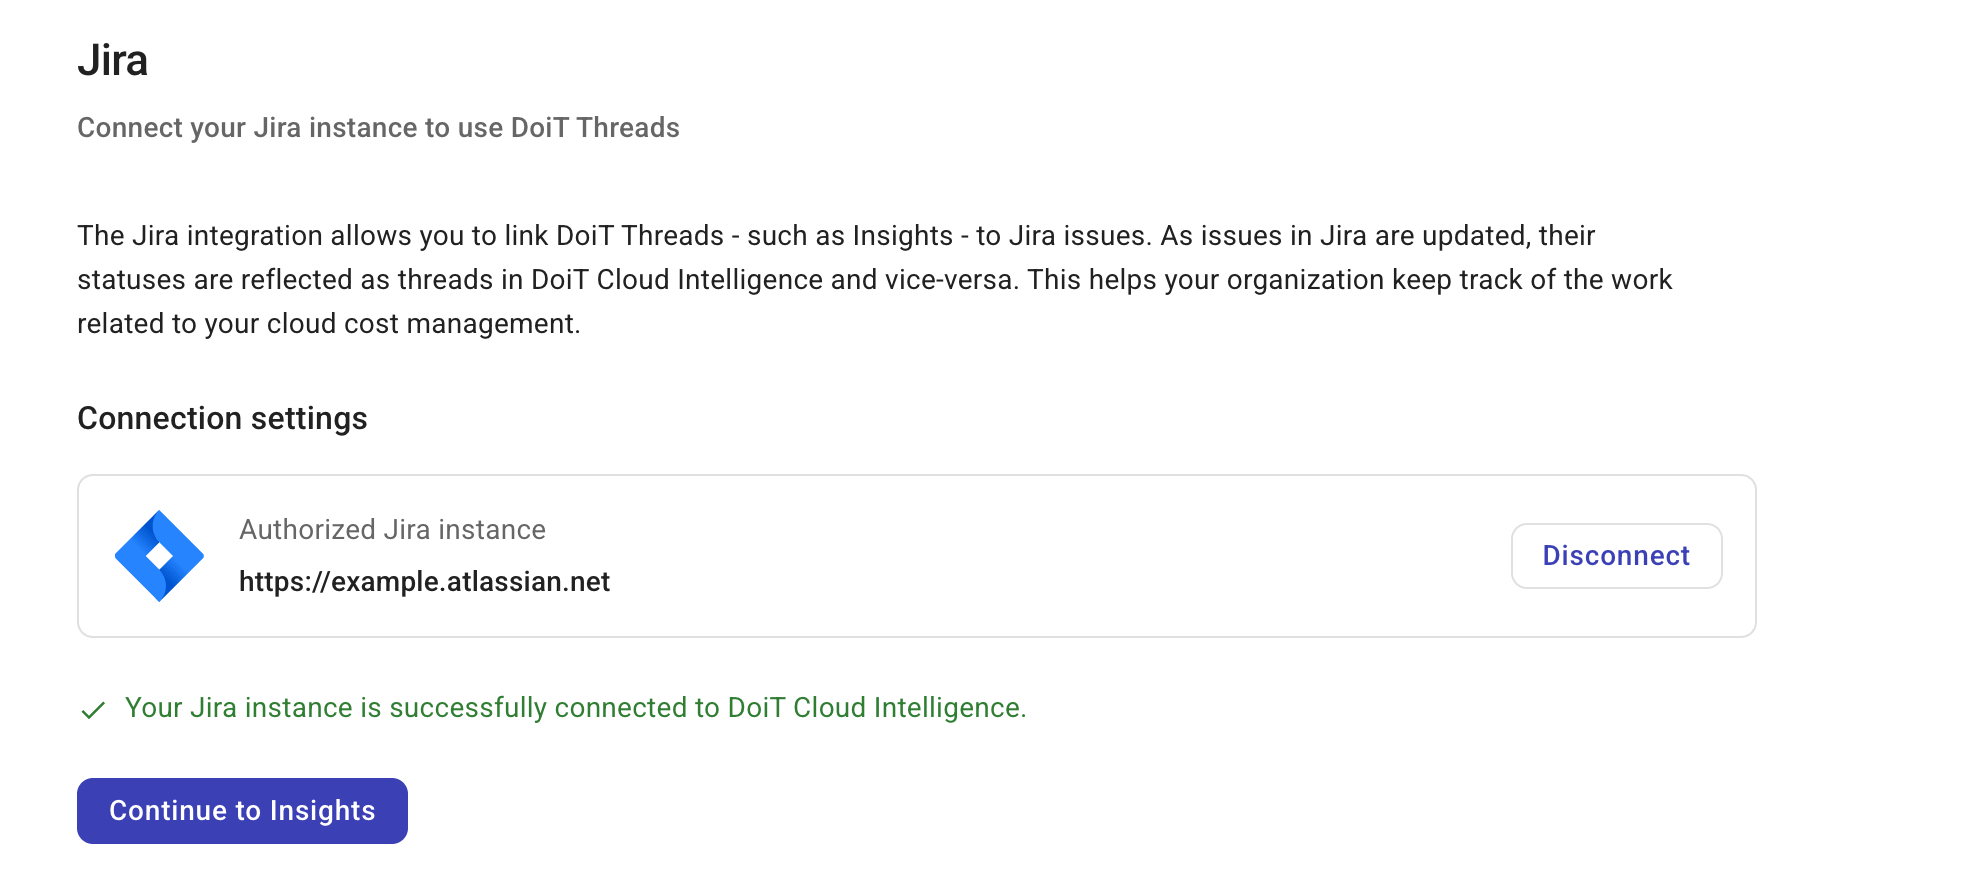Click inside the connection settings panel
This screenshot has height=890, width=1969.
[x=916, y=555]
